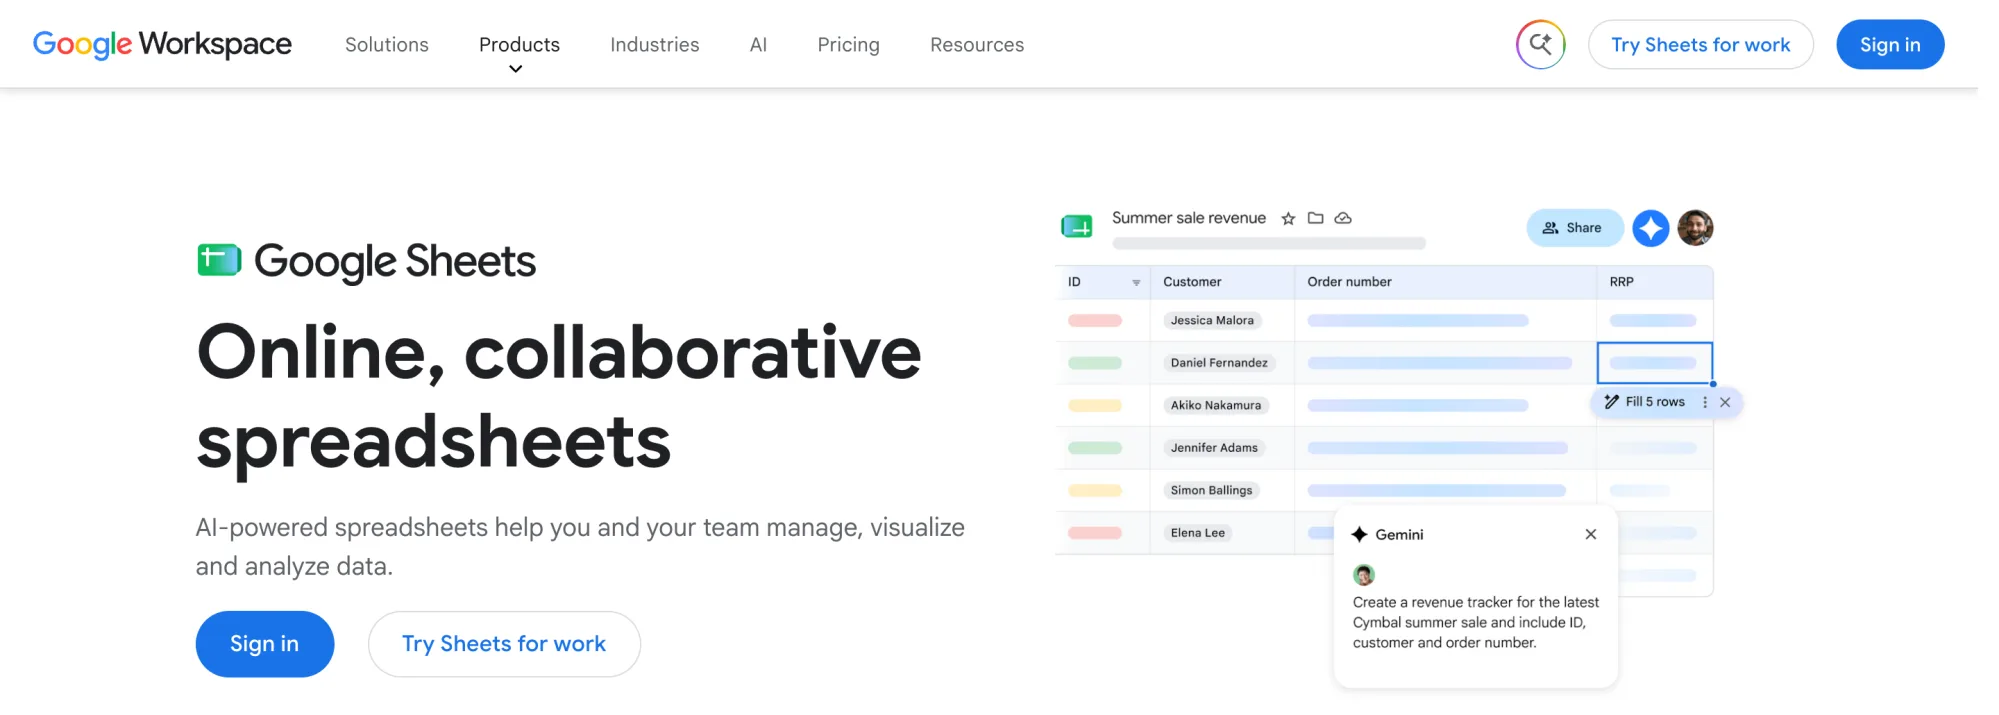1999x715 pixels.
Task: Open the AI menu item
Action: click(758, 45)
